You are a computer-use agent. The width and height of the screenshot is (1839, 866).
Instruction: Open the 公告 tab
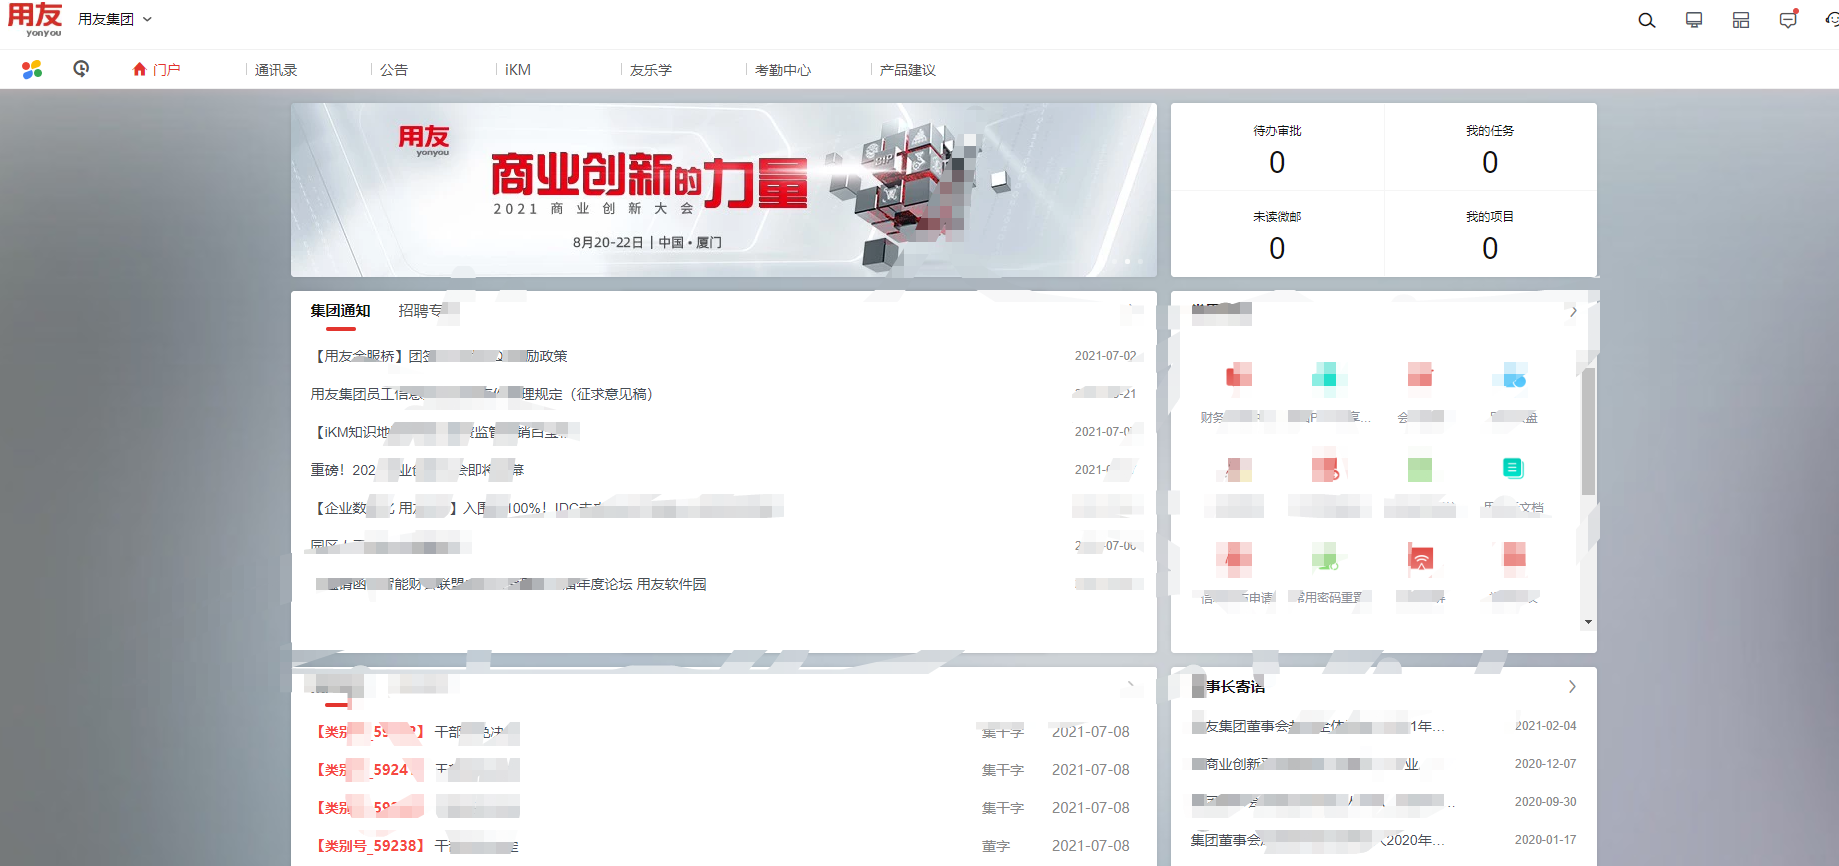(394, 70)
